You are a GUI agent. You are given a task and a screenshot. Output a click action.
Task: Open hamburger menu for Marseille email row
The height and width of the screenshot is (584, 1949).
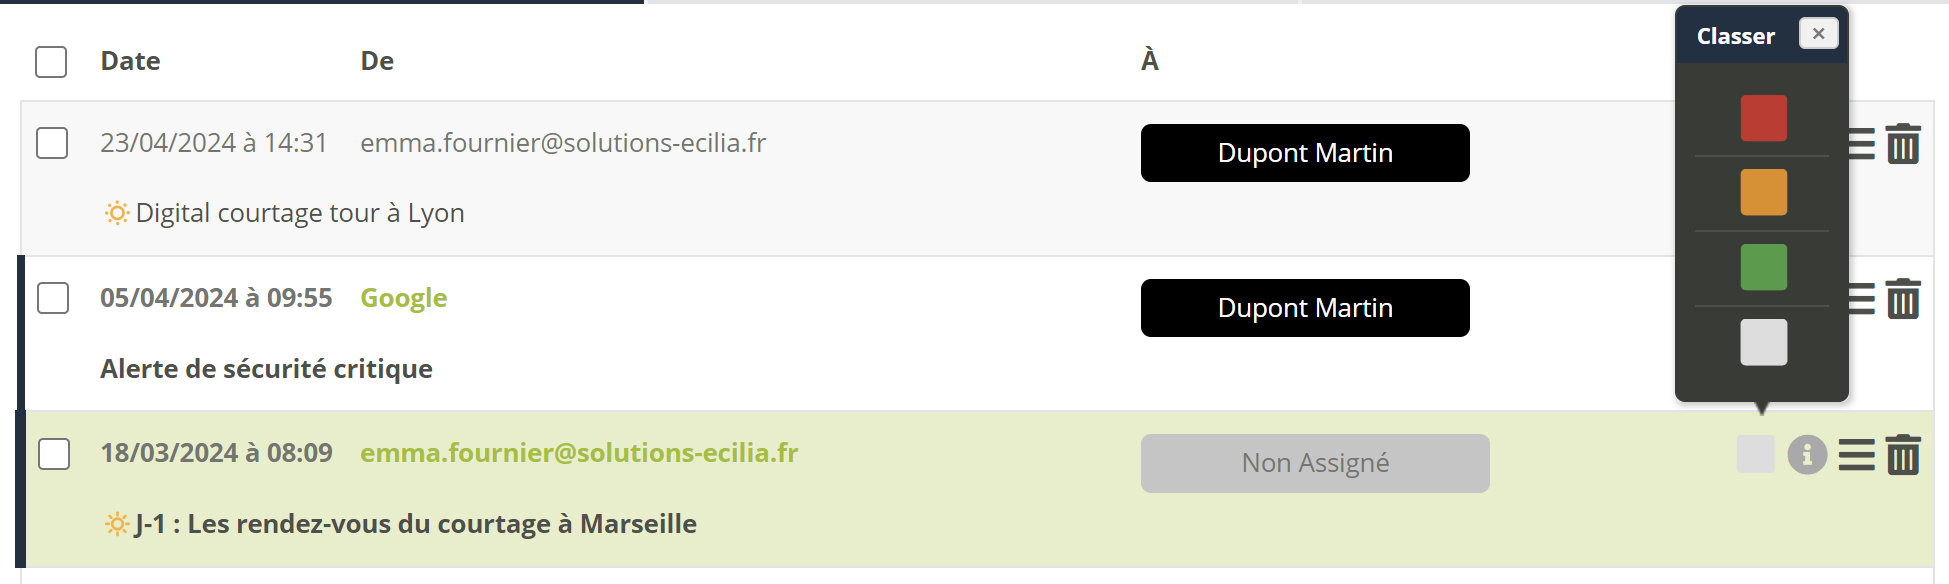point(1856,455)
